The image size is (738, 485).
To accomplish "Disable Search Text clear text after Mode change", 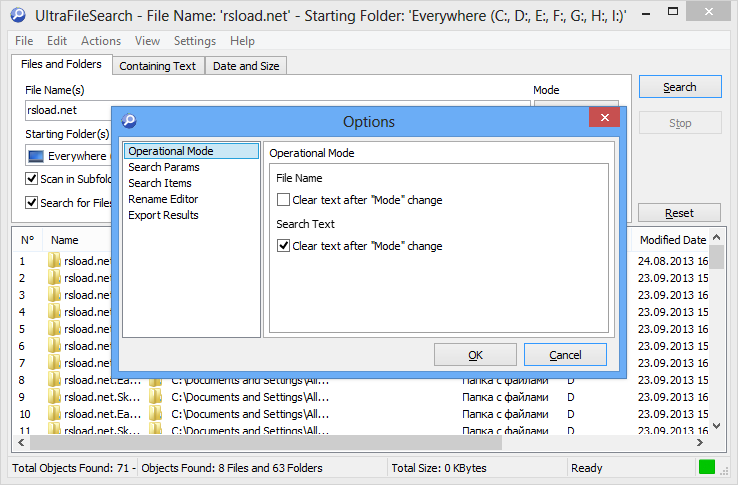I will 283,245.
